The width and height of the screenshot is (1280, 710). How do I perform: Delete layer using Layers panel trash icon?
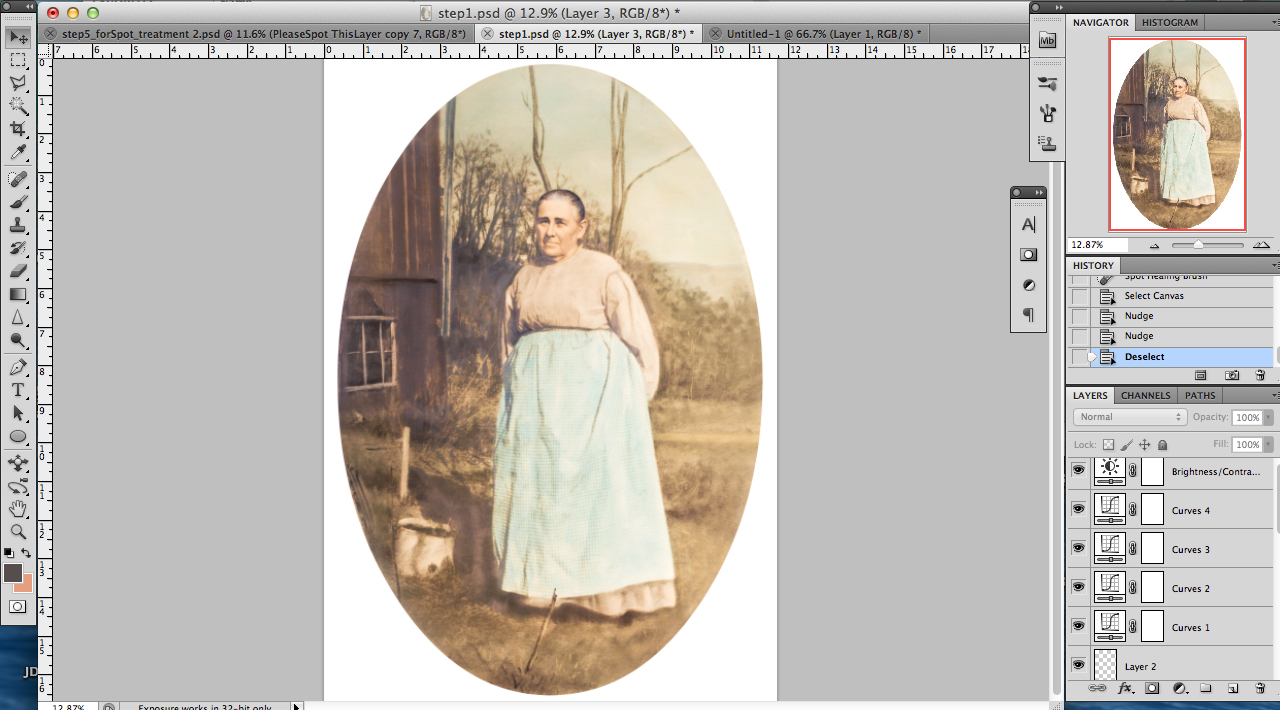[x=1260, y=688]
